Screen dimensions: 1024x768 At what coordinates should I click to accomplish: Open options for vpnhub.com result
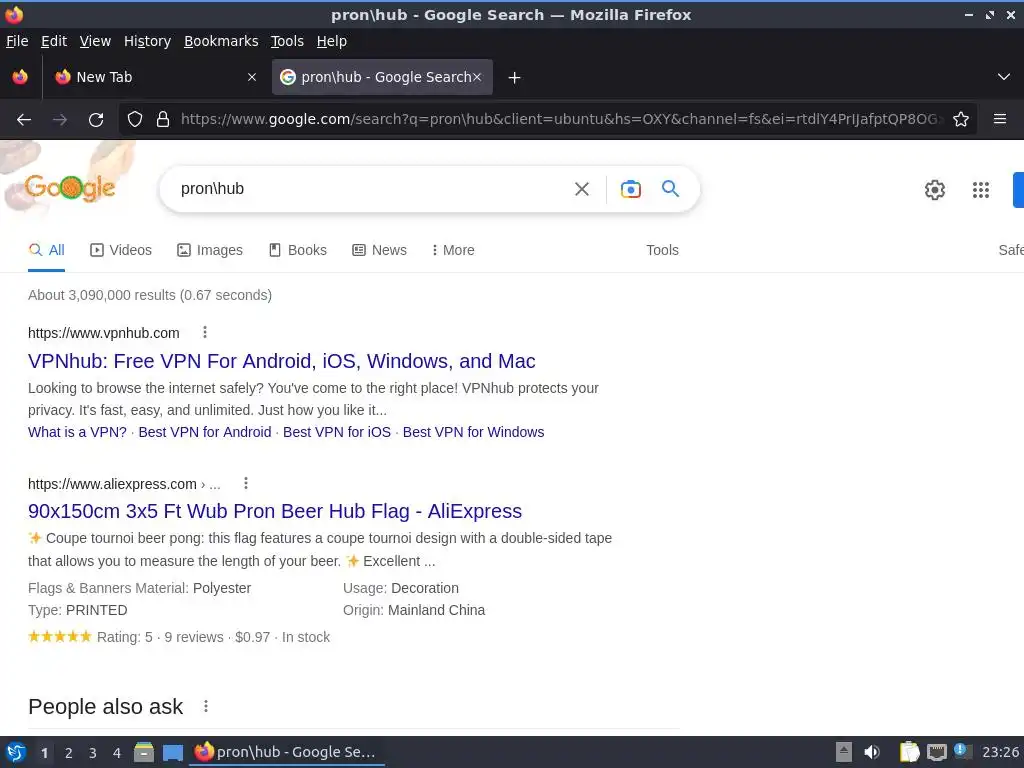pyautogui.click(x=205, y=332)
